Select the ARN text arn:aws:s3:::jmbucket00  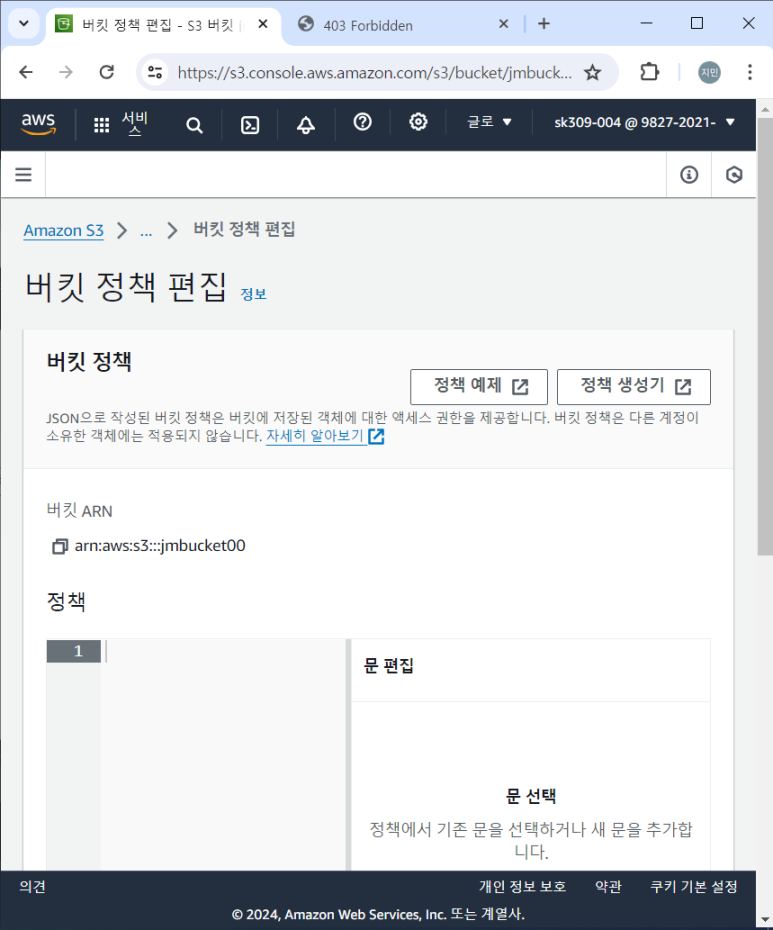160,546
